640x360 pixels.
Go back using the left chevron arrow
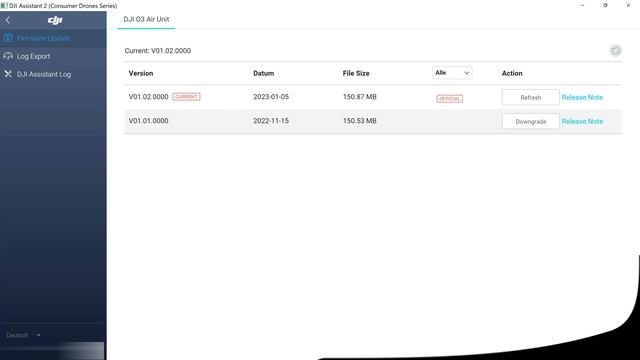click(7, 20)
